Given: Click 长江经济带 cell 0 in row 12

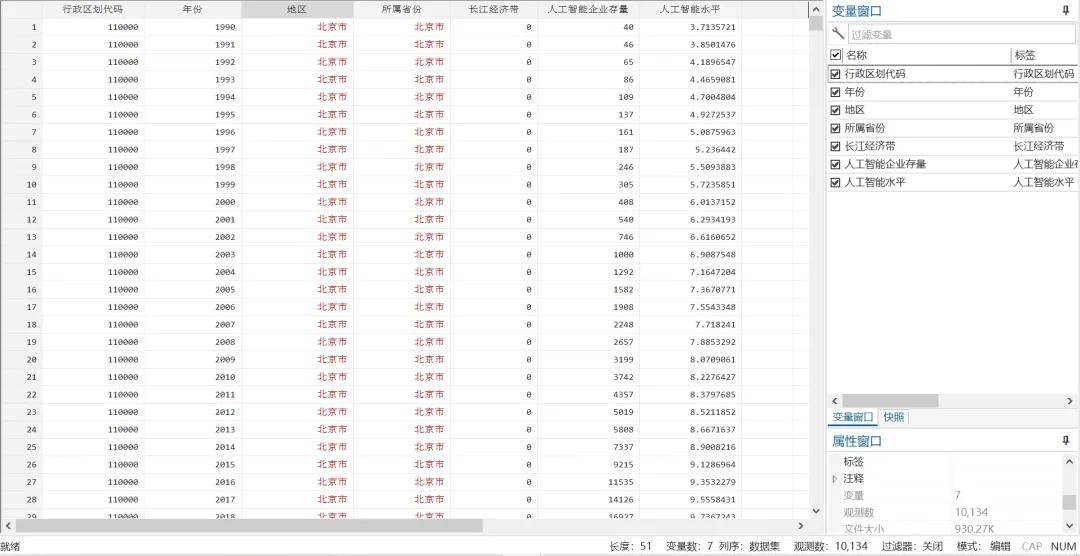Looking at the screenshot, I should click(493, 220).
